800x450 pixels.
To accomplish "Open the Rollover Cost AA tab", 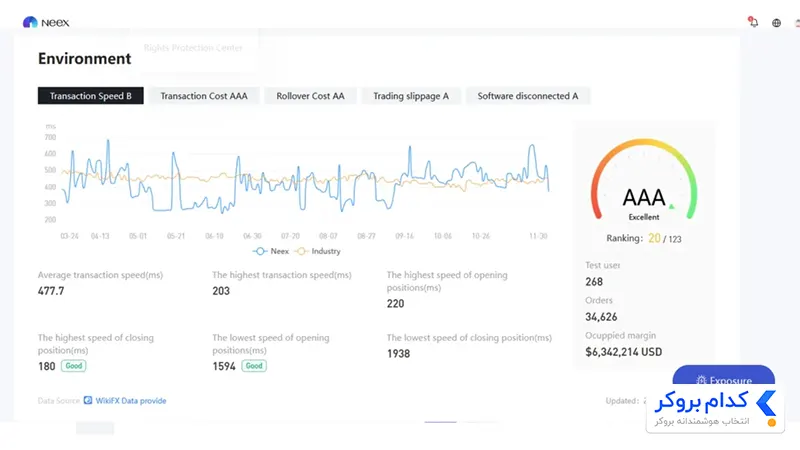I will [x=310, y=96].
